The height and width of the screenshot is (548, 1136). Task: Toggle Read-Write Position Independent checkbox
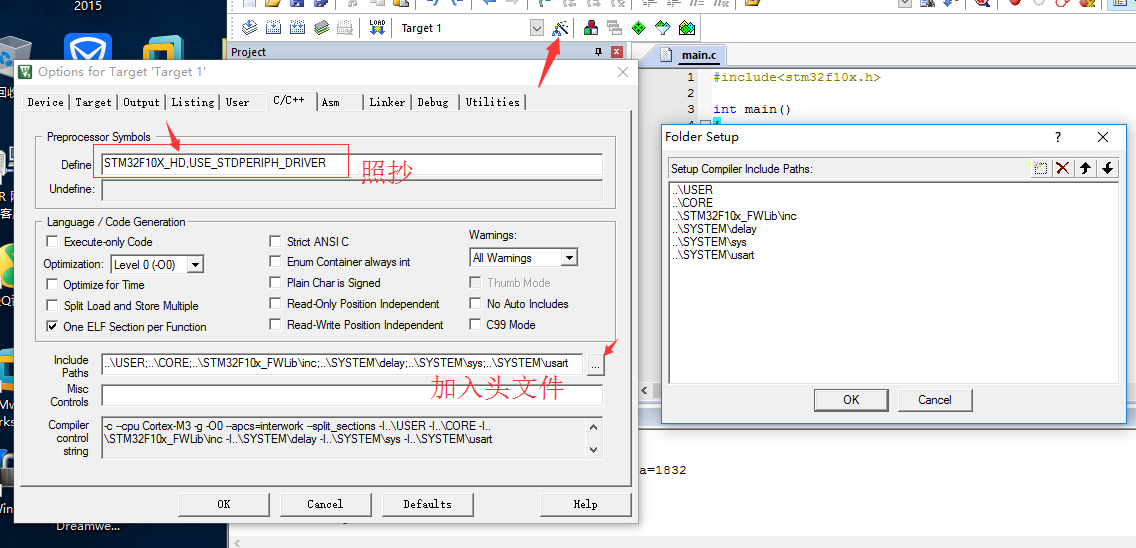(x=275, y=324)
